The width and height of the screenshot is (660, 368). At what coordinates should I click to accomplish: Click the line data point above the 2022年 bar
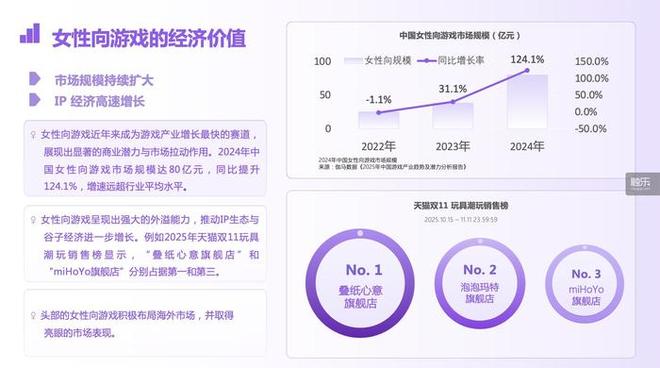pos(378,112)
